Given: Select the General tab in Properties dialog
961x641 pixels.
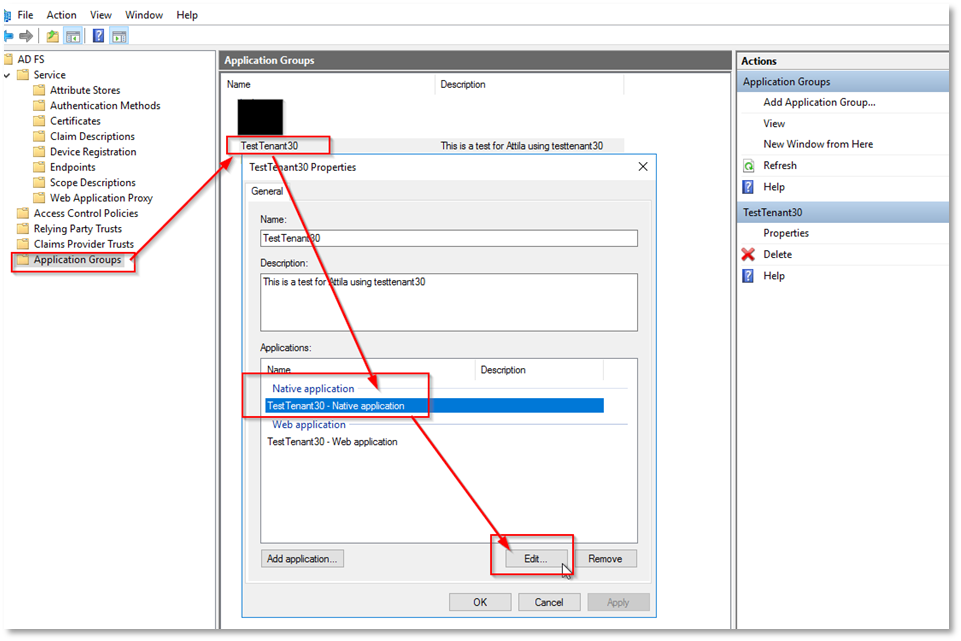Looking at the screenshot, I should pos(267,191).
